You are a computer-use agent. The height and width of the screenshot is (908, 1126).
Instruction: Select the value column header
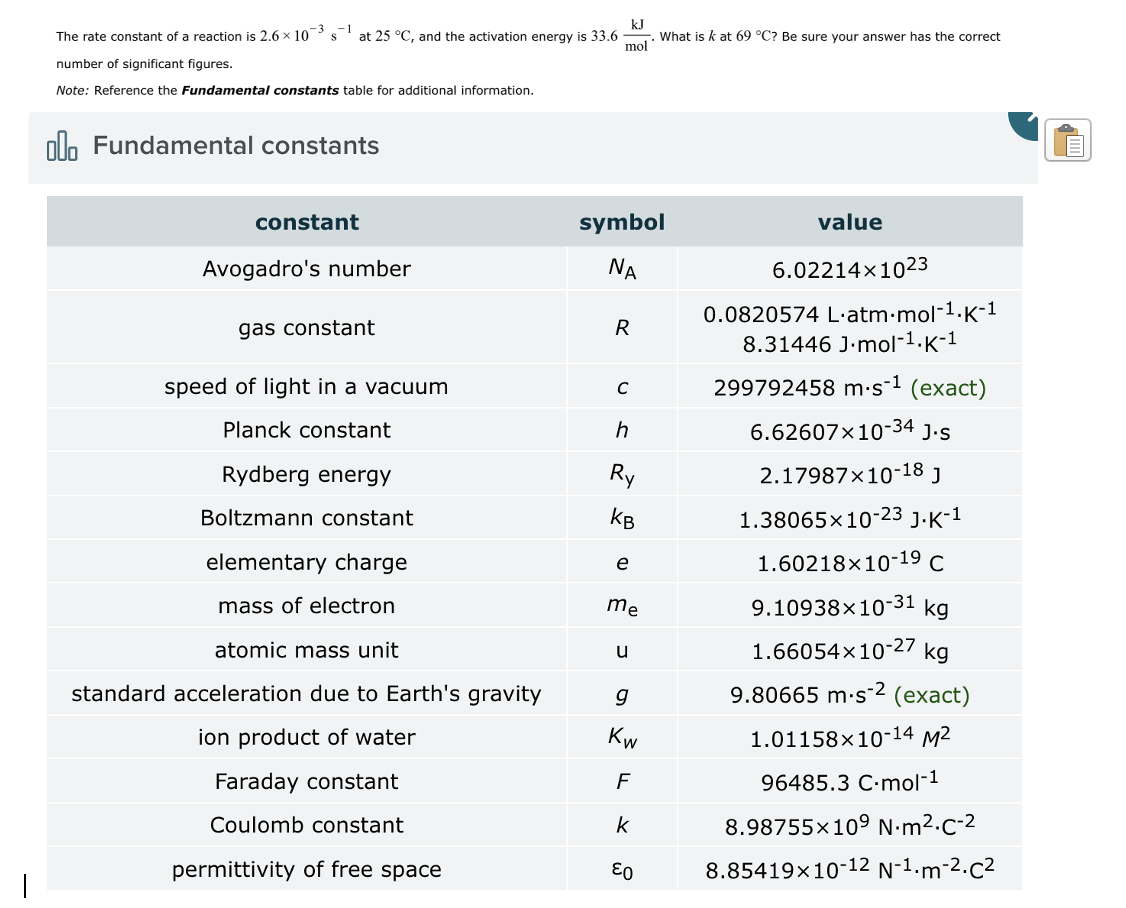point(850,222)
